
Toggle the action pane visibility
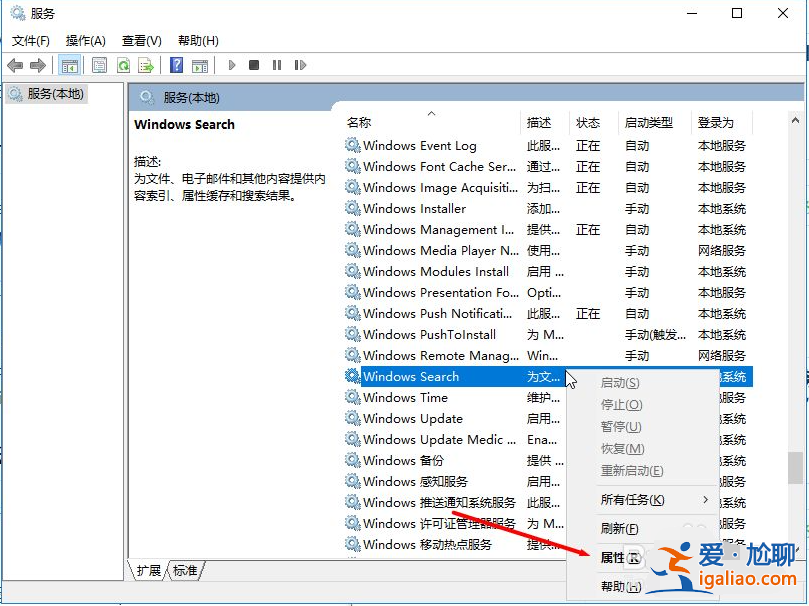coord(200,64)
